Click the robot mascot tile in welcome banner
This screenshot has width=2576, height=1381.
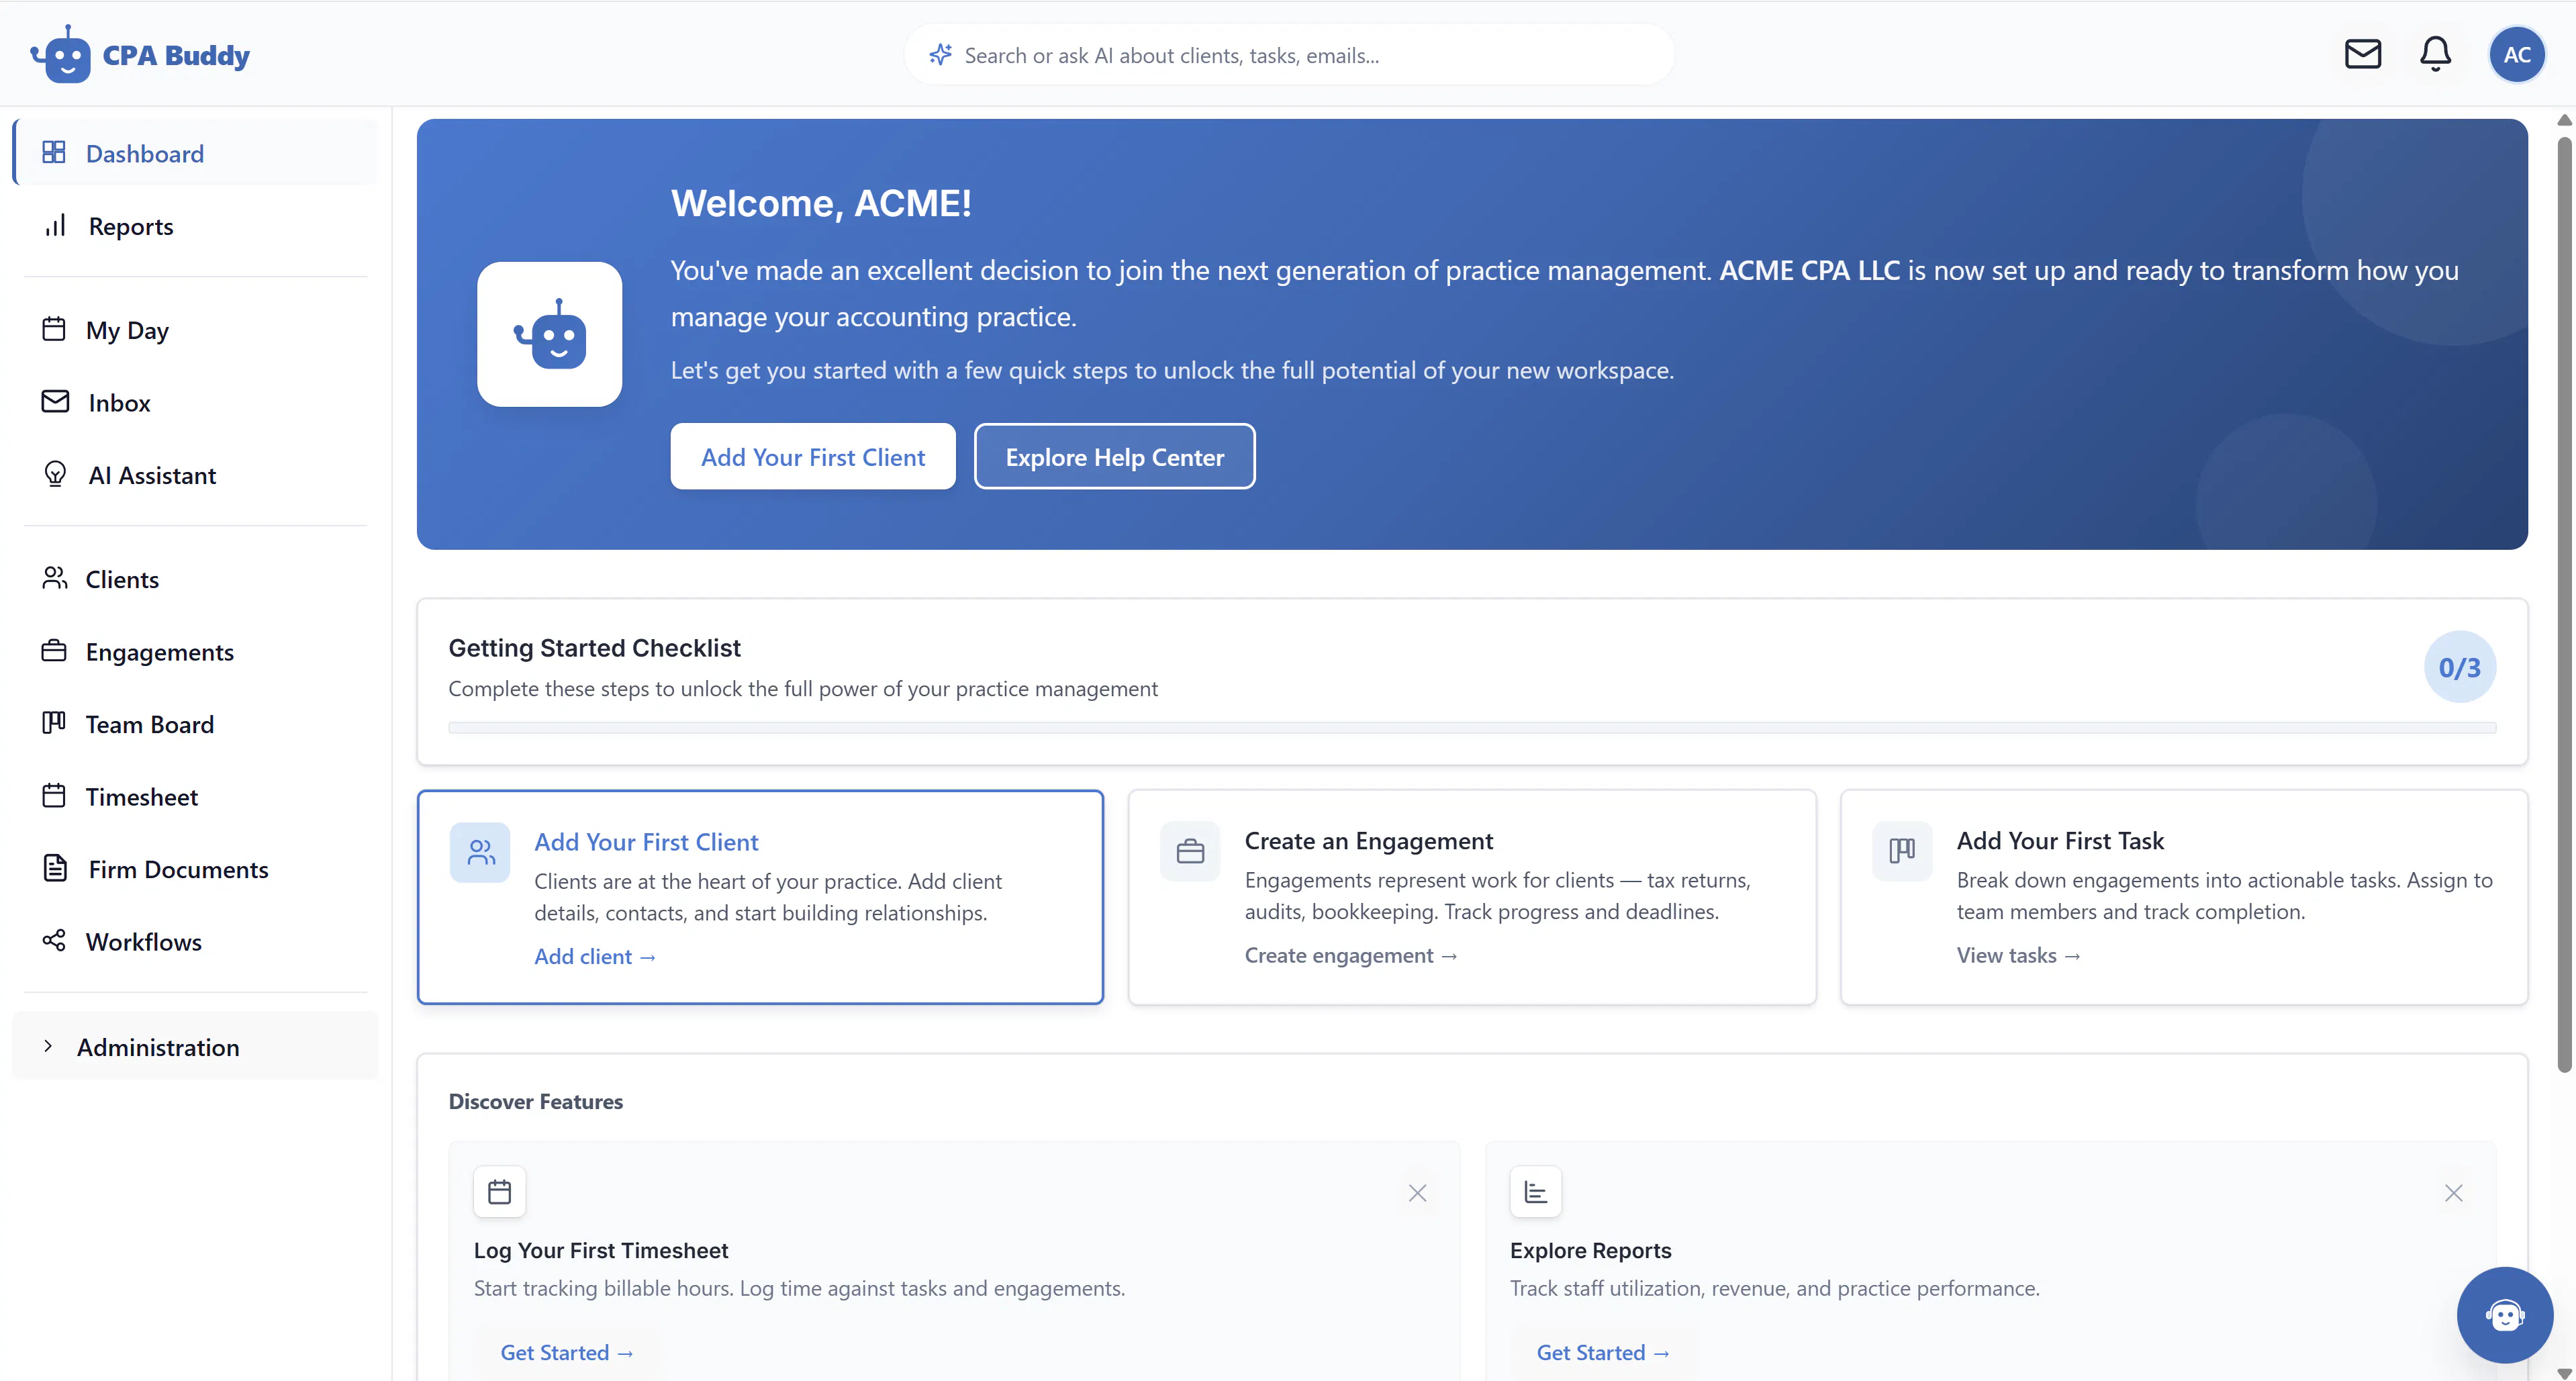click(x=549, y=334)
